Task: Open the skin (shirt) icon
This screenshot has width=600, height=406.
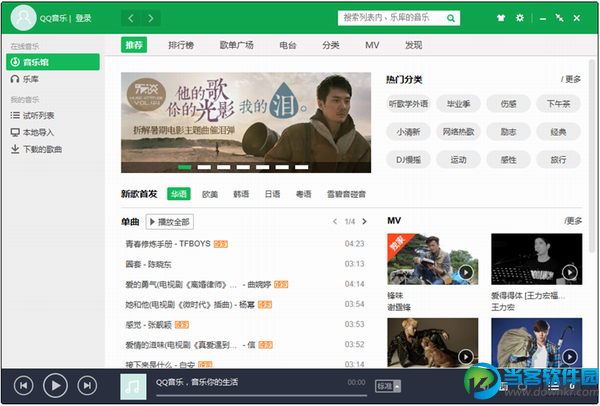Action: tap(501, 18)
